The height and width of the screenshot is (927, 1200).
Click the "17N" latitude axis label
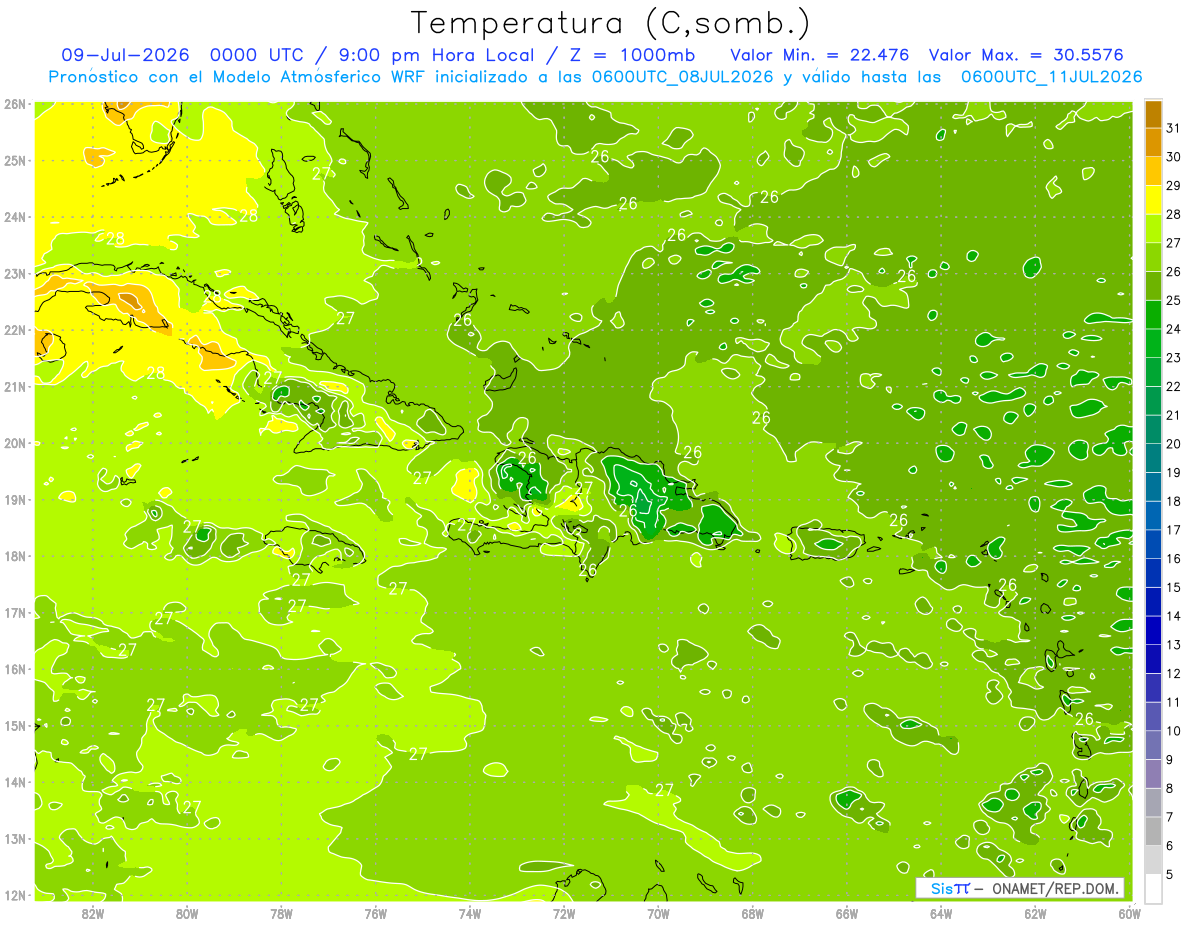click(x=14, y=612)
